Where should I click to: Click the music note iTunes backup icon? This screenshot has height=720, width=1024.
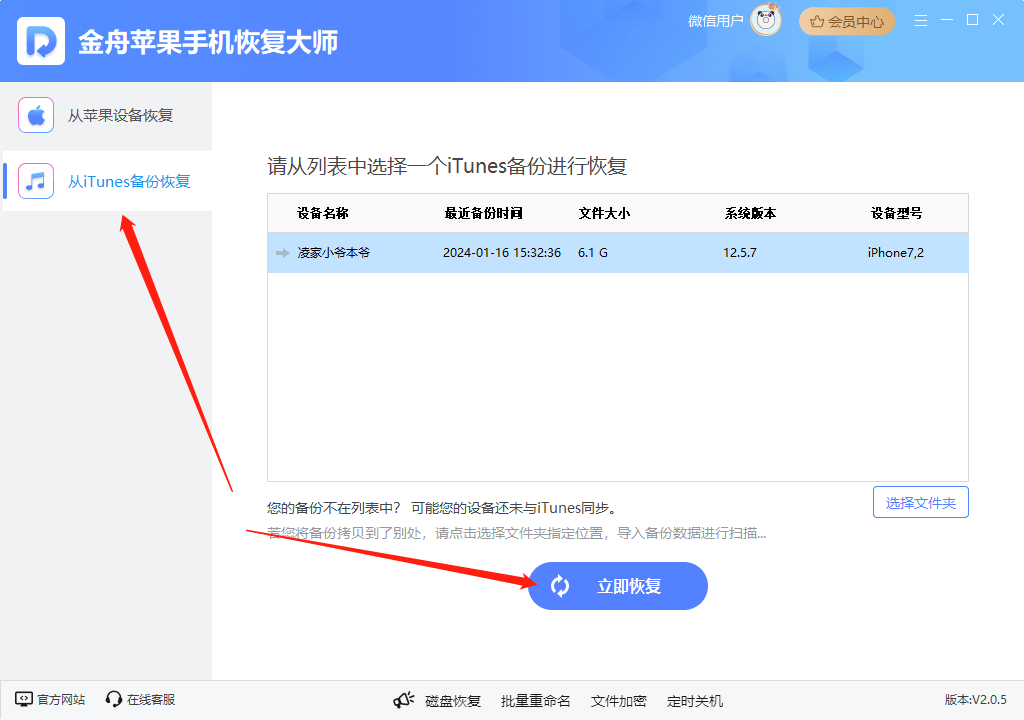(x=36, y=181)
